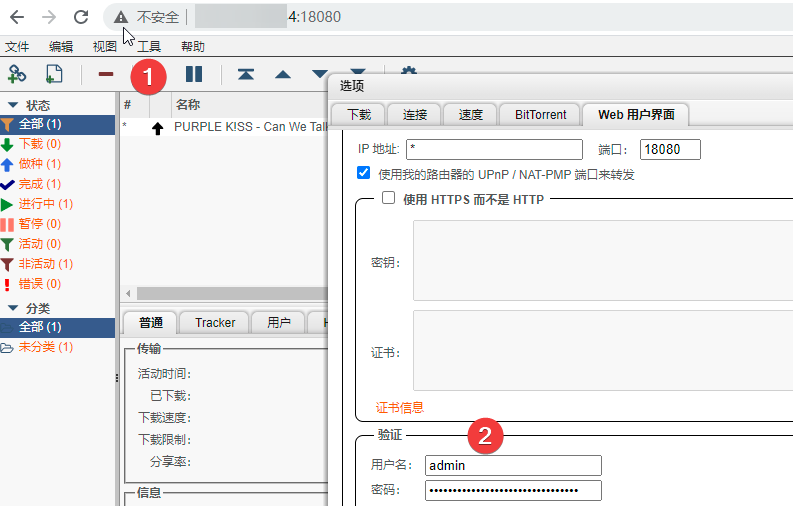Screen dimensions: 793x506
Task: Go back with the browser back arrow
Action: coord(17,17)
